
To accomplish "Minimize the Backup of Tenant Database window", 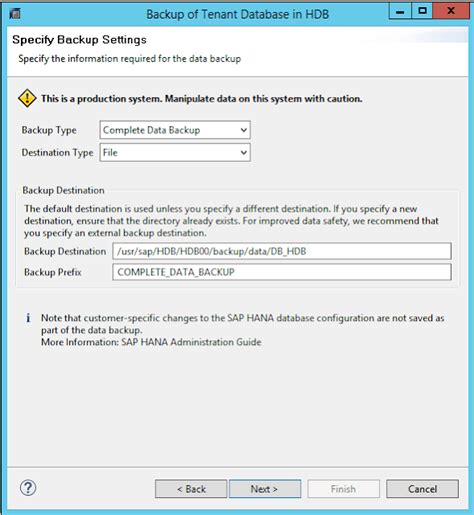I will pyautogui.click(x=400, y=11).
